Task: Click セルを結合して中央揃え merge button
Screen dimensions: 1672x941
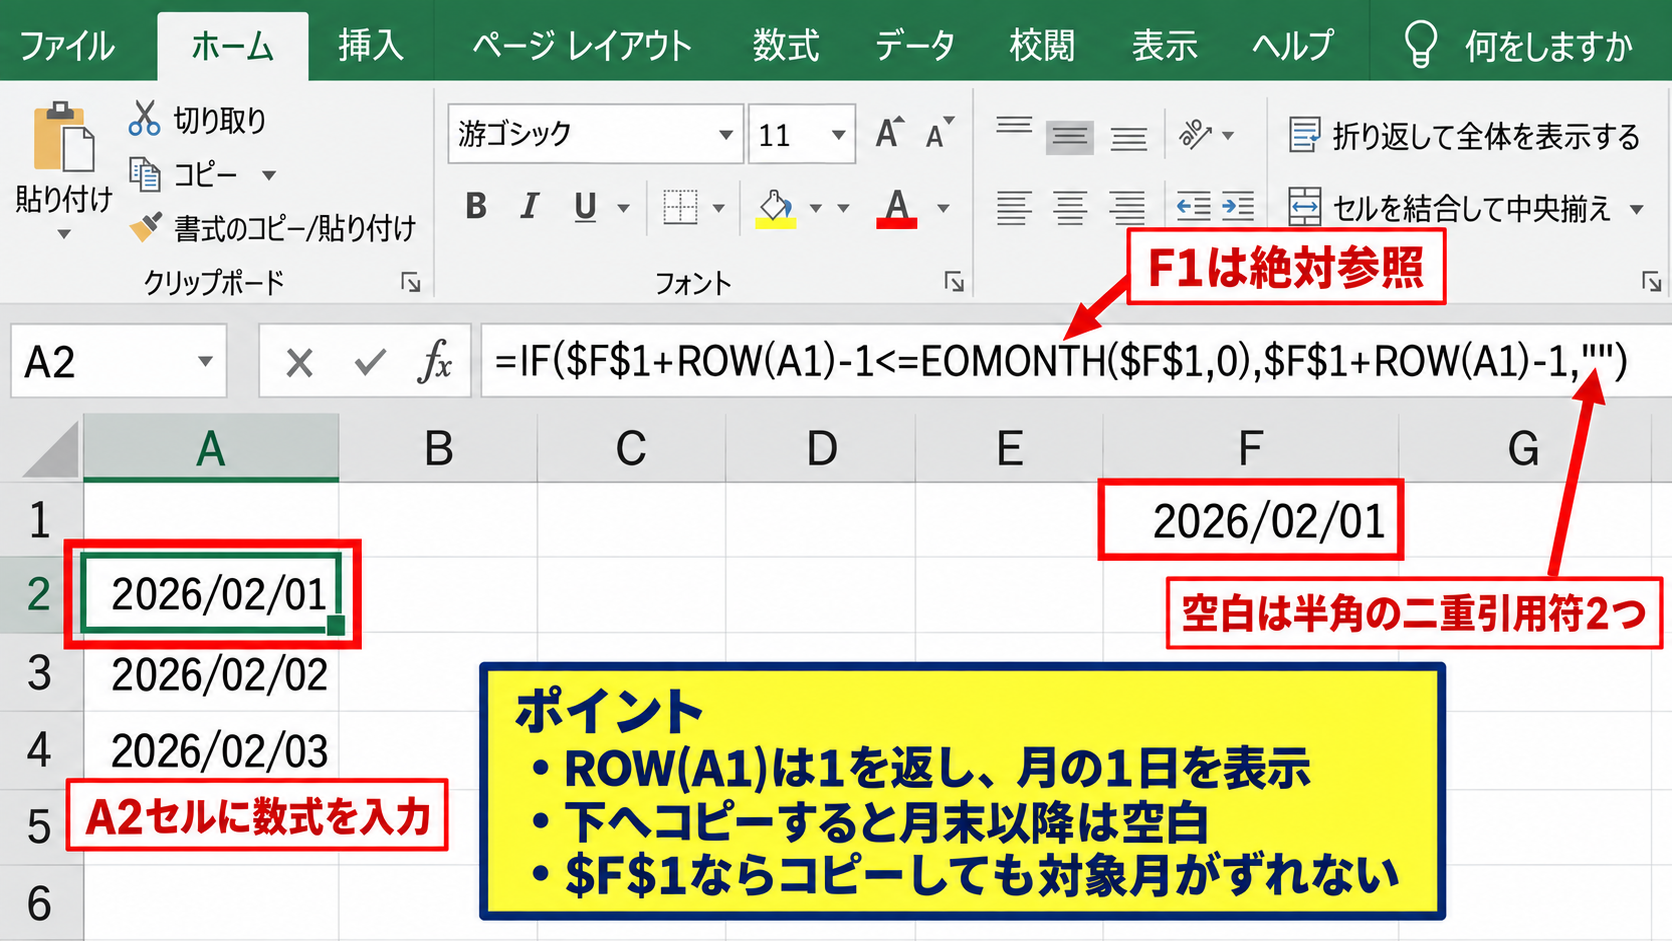Action: (x=1450, y=208)
